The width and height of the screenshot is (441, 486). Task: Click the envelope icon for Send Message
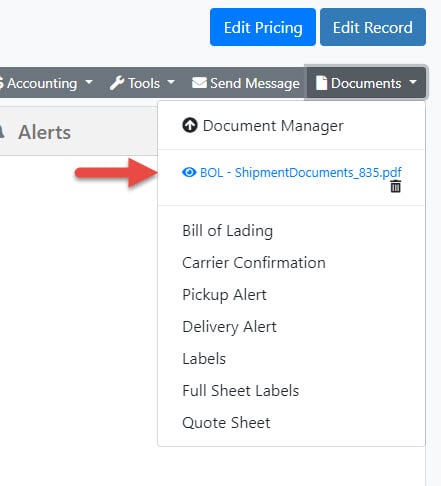(199, 83)
